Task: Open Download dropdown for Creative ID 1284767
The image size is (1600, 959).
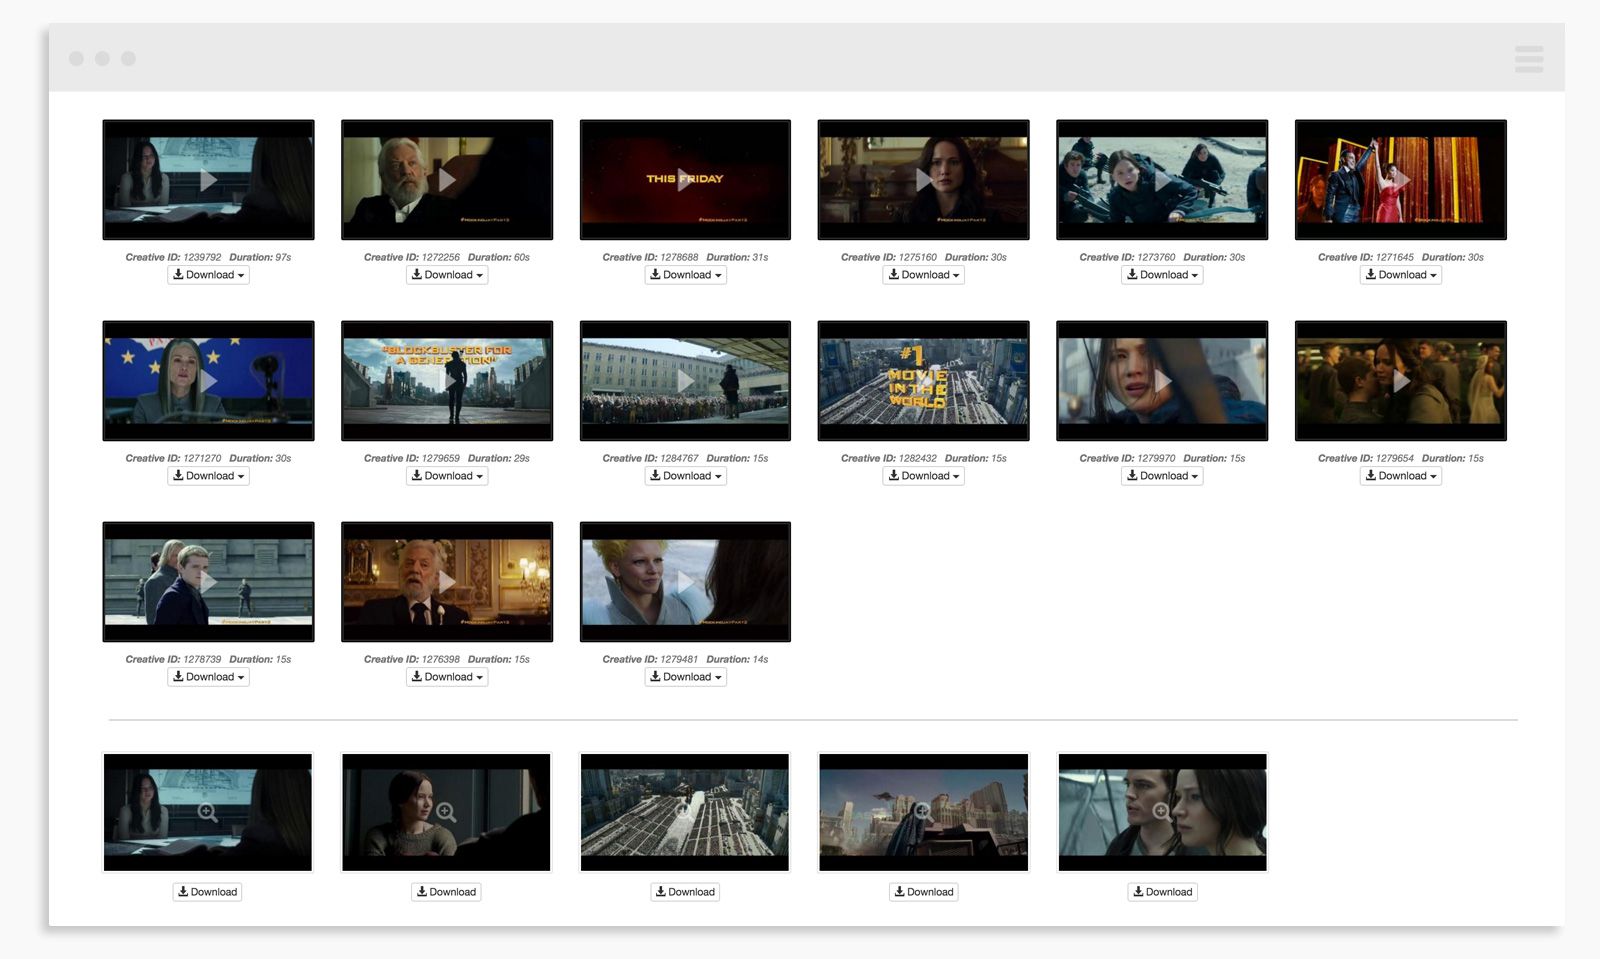Action: pyautogui.click(x=685, y=476)
